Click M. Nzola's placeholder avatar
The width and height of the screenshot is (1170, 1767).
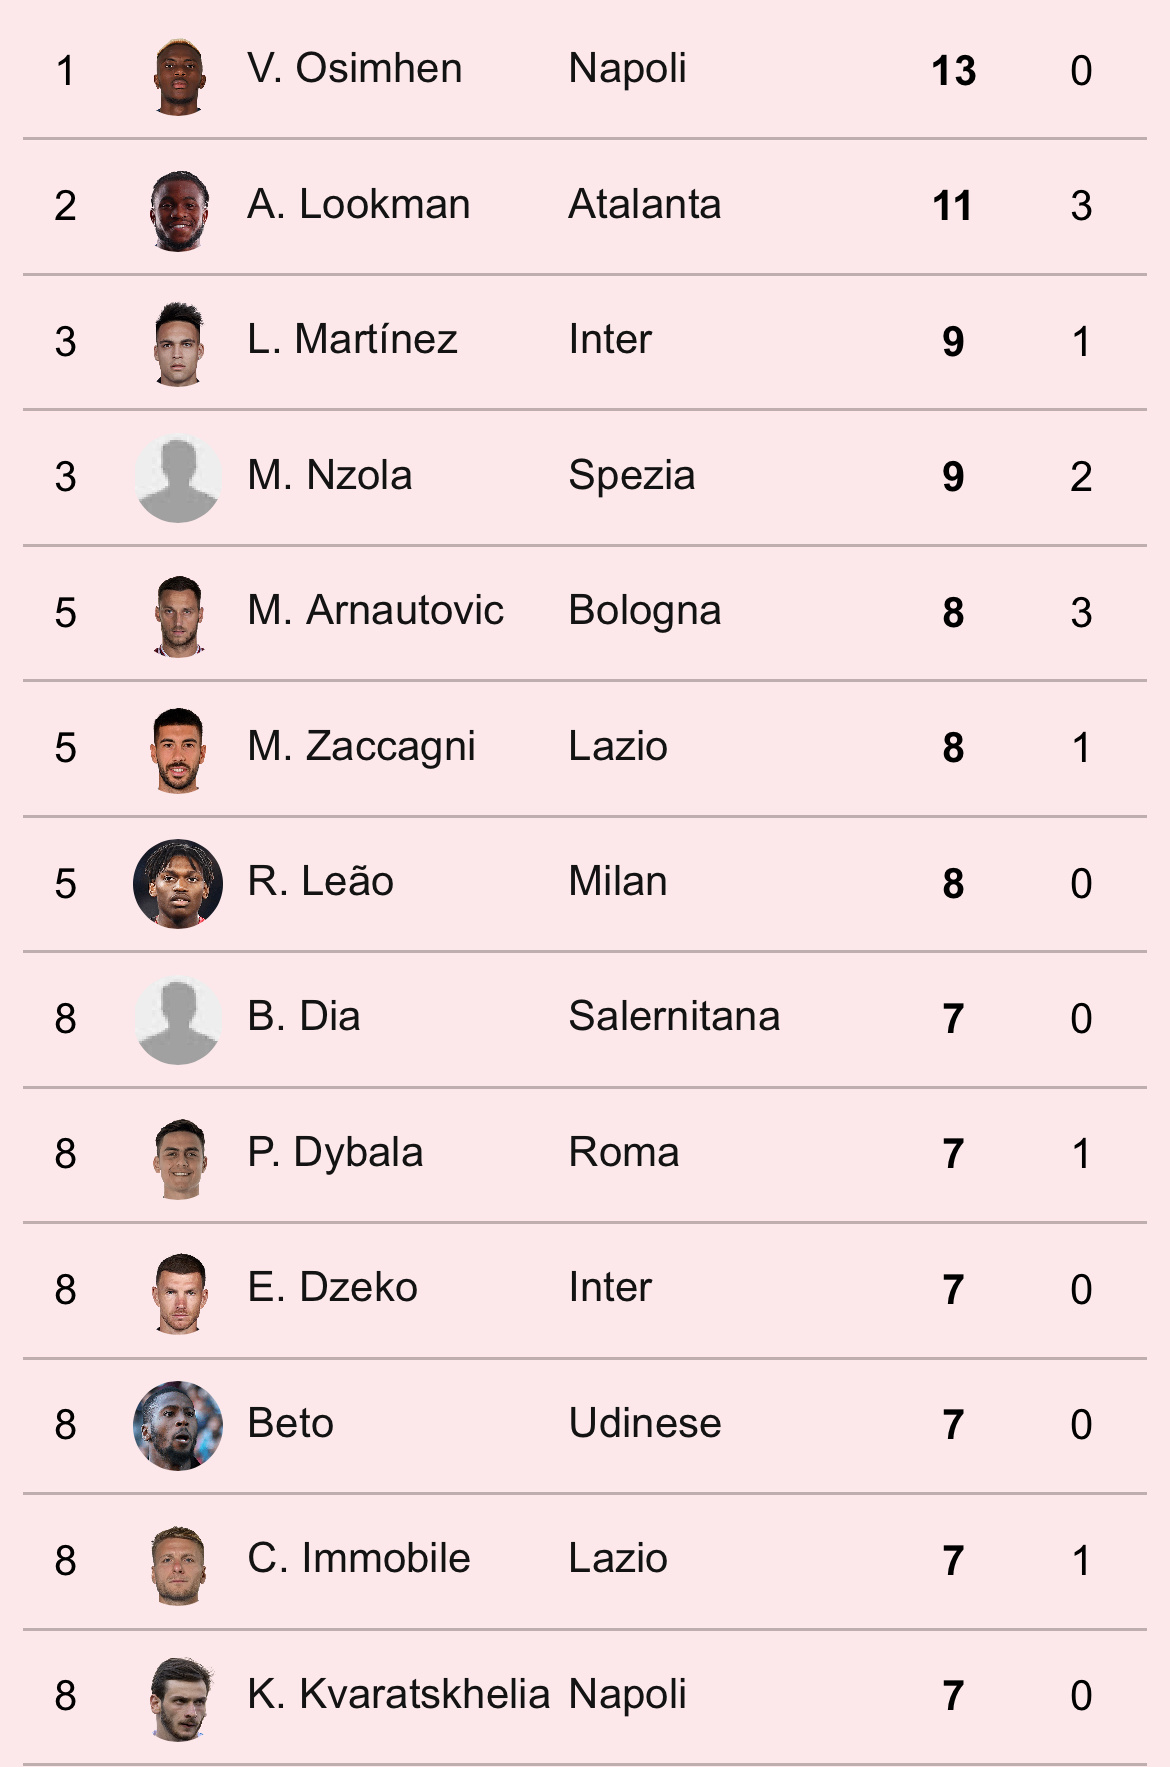click(178, 478)
